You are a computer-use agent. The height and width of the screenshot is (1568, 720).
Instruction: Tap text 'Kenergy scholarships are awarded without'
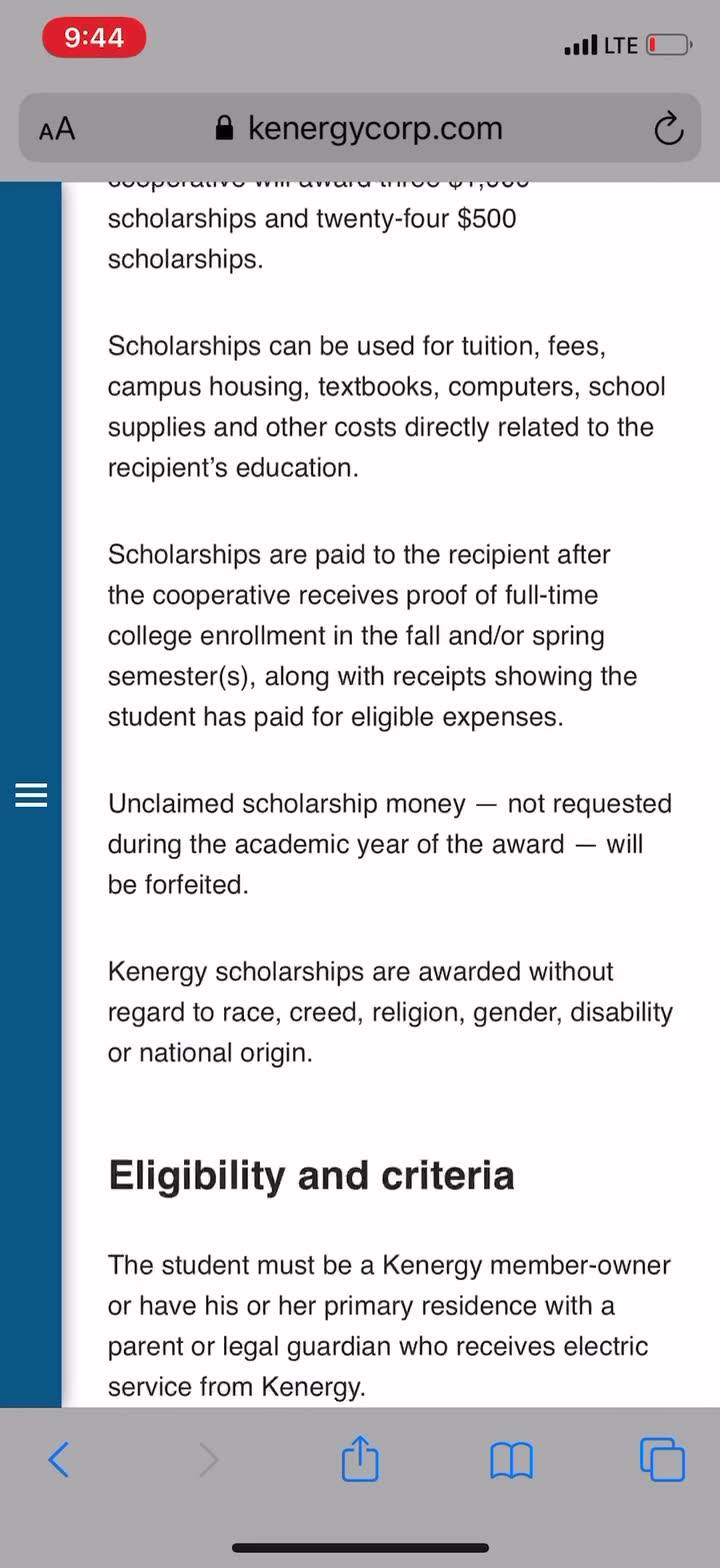(360, 971)
